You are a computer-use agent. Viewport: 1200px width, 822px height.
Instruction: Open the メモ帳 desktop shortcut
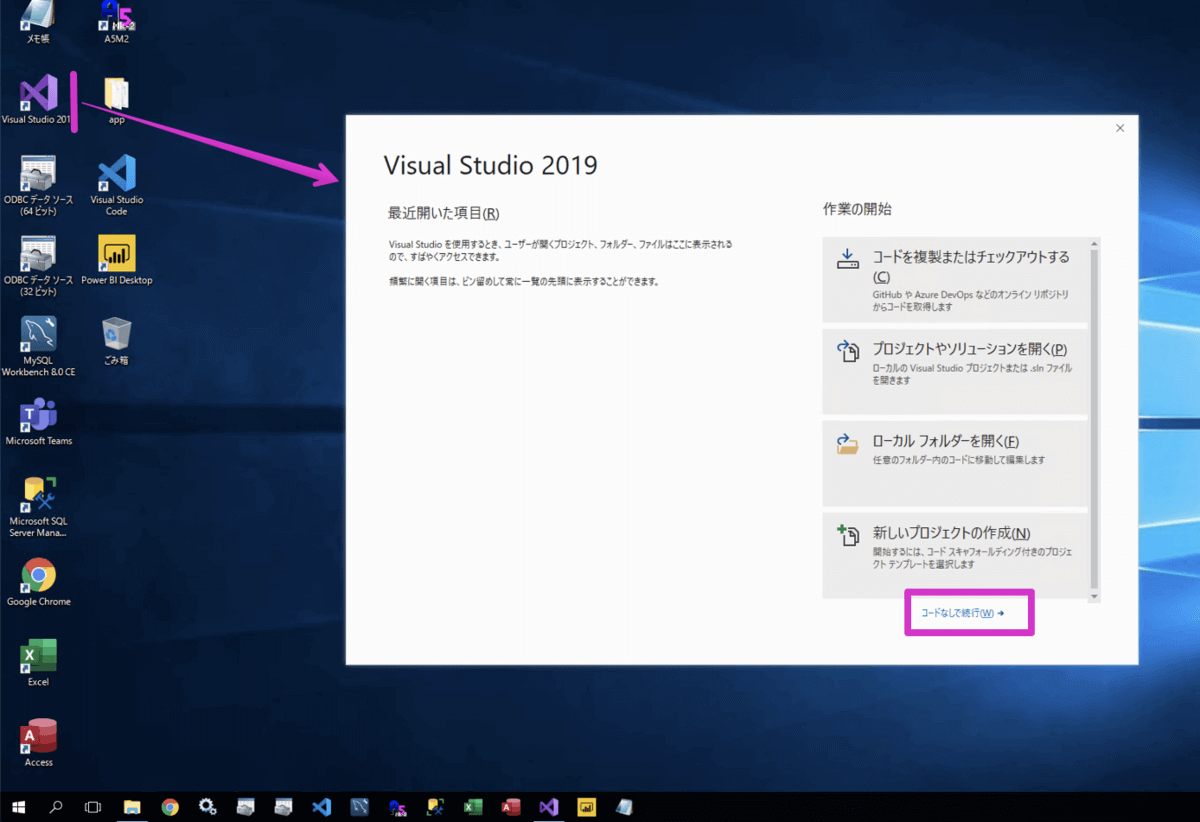tap(38, 20)
